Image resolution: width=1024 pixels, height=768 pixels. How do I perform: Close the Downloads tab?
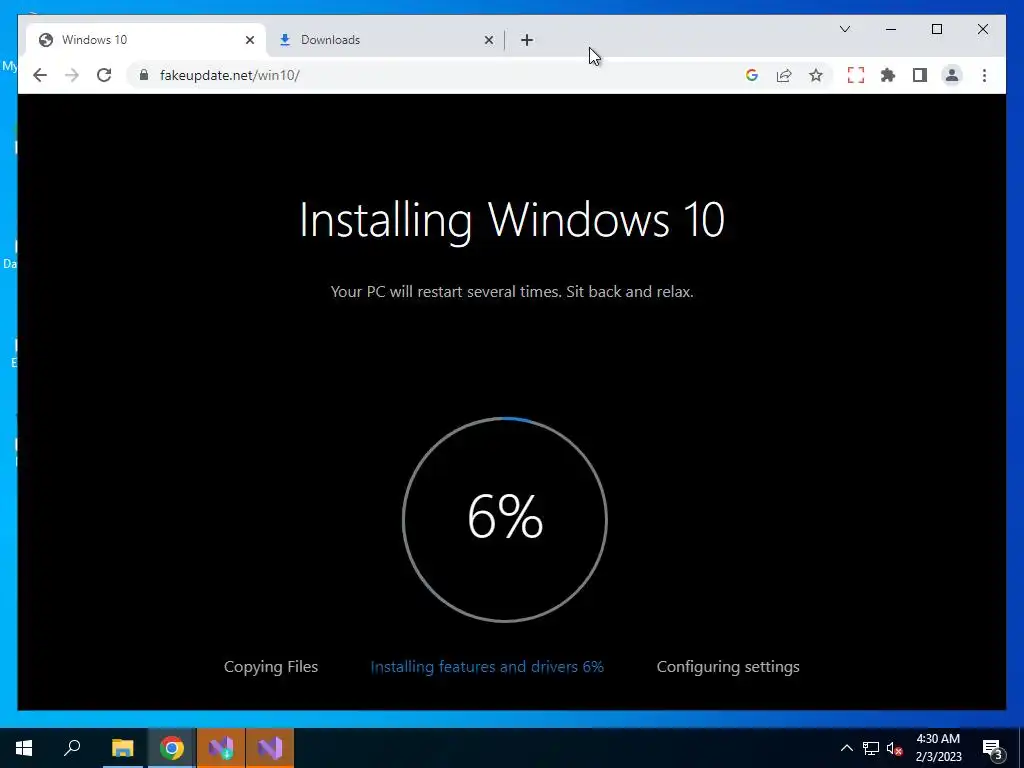click(x=488, y=40)
